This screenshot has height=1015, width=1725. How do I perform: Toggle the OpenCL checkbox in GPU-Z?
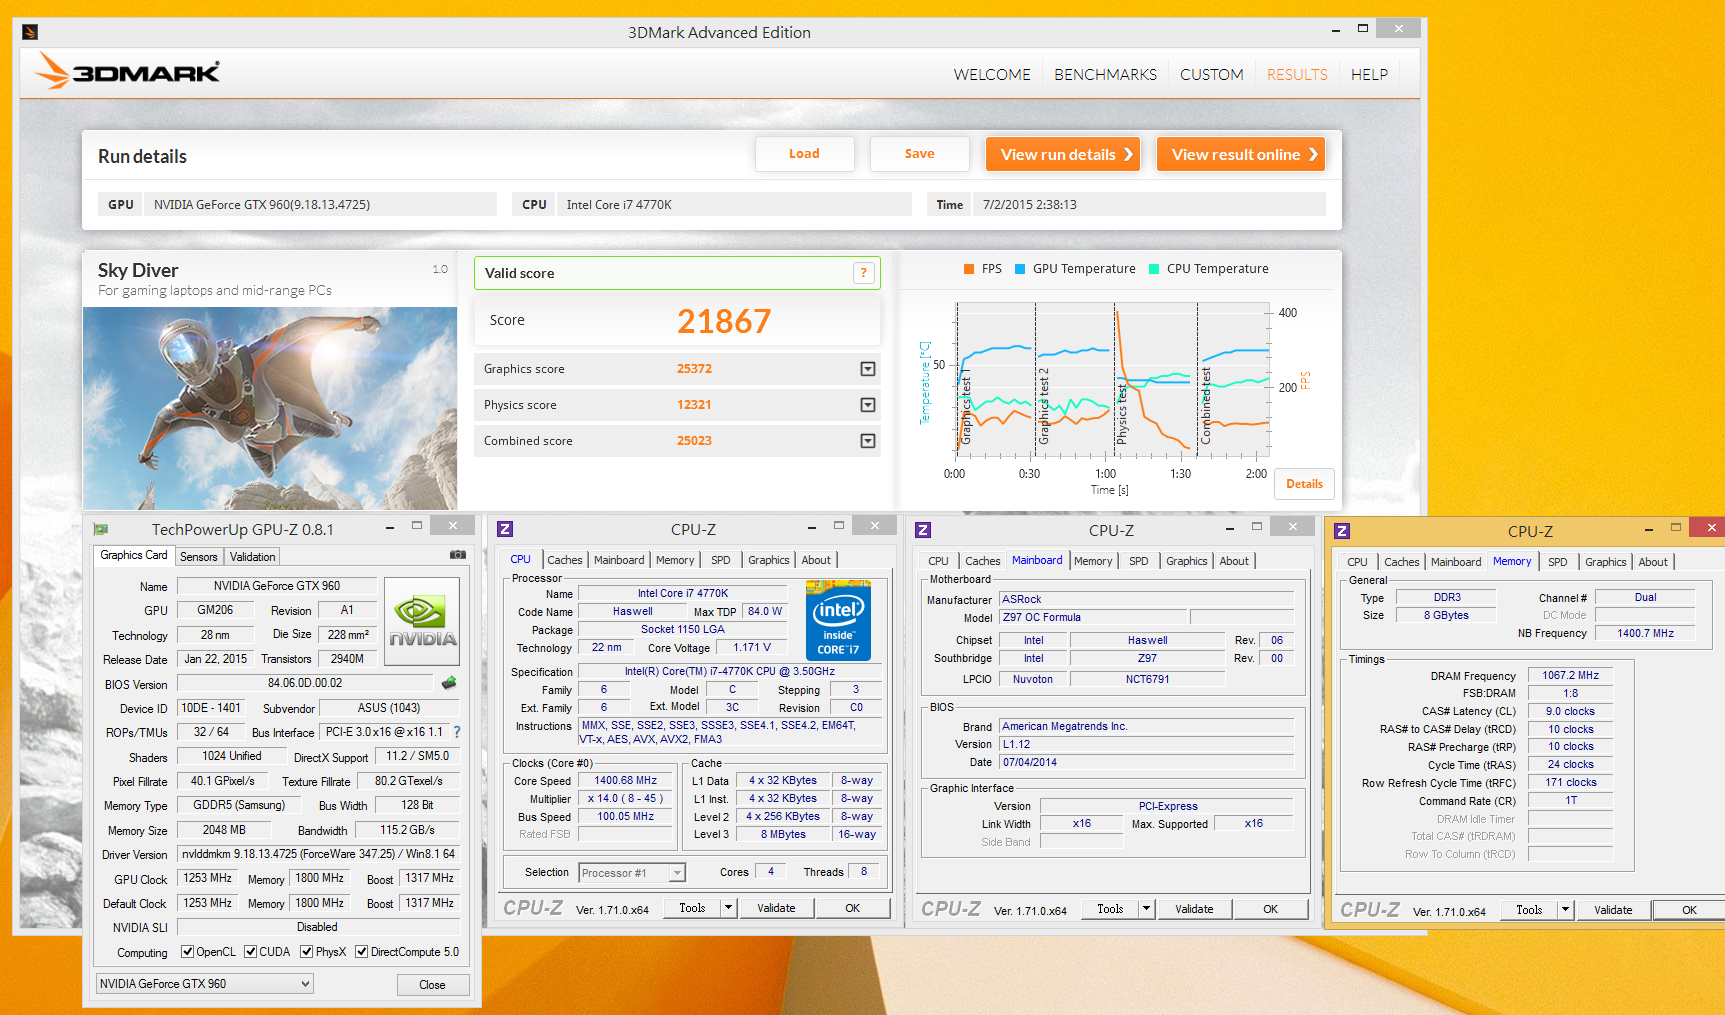coord(187,952)
